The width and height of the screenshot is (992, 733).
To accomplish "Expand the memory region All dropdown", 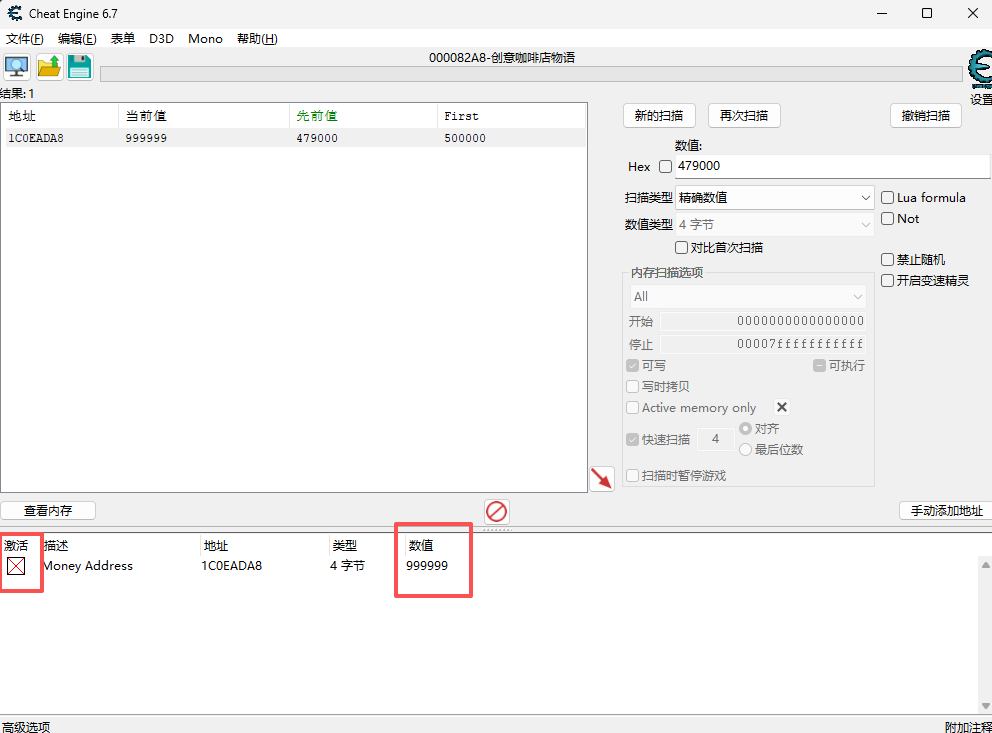I will [x=747, y=297].
